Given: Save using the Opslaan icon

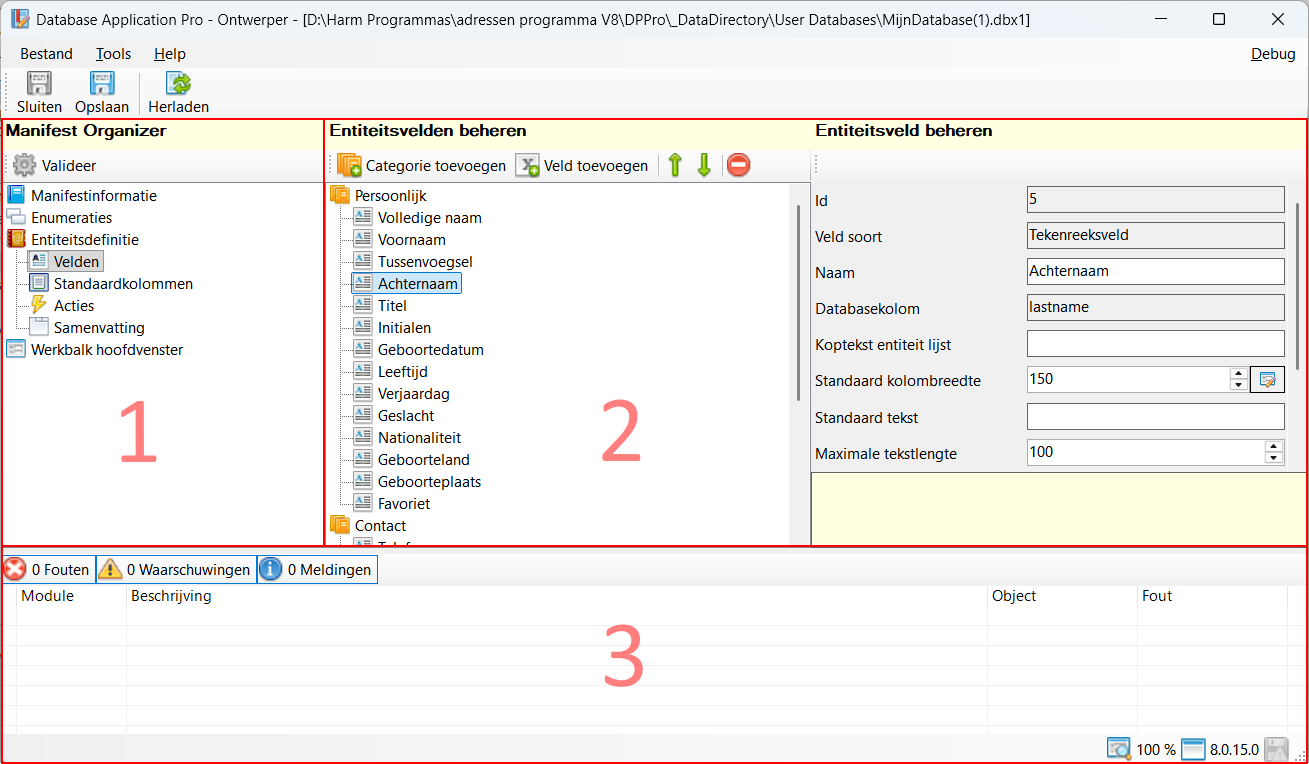Looking at the screenshot, I should tap(102, 85).
